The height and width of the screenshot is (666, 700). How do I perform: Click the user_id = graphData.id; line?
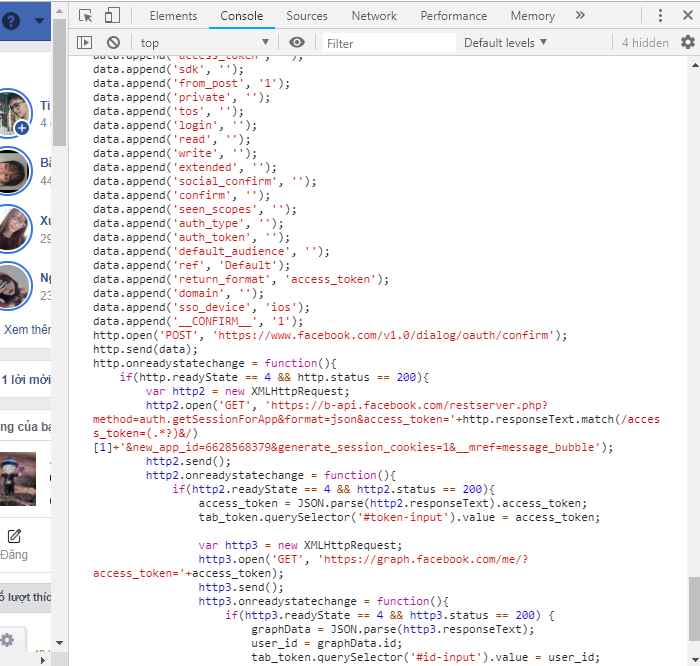tap(327, 643)
